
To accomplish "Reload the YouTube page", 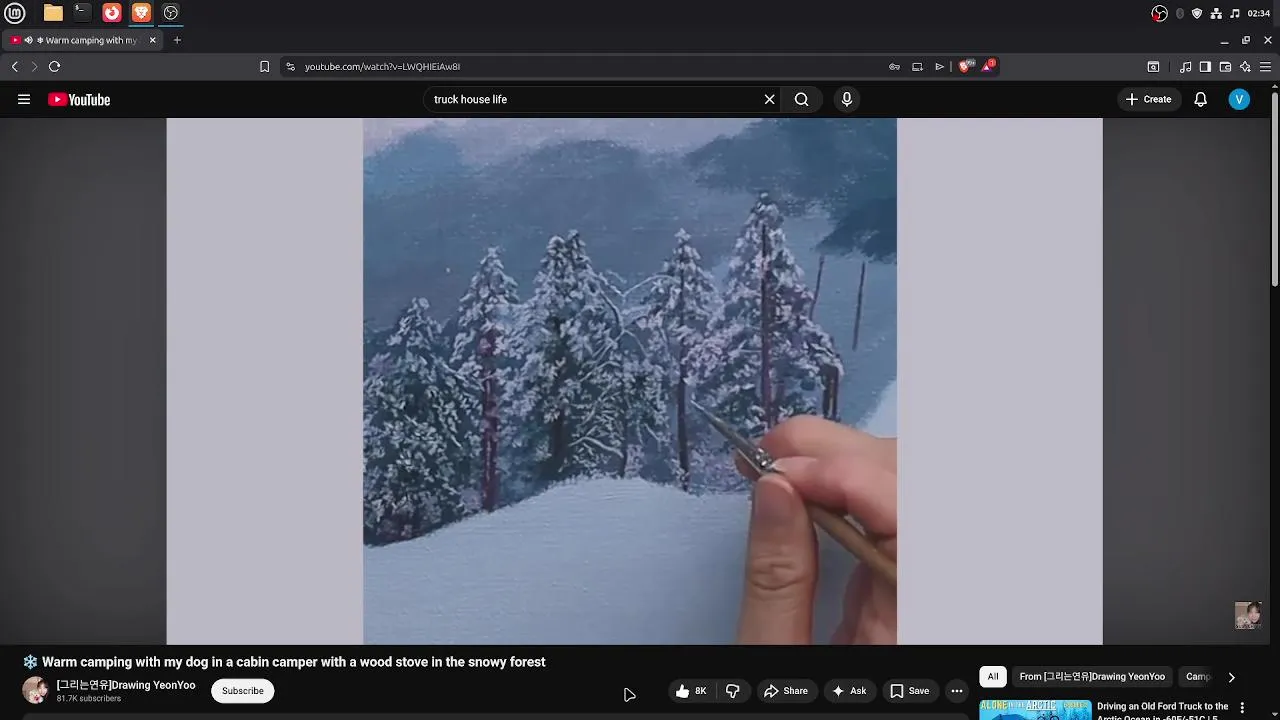I will coord(54,66).
